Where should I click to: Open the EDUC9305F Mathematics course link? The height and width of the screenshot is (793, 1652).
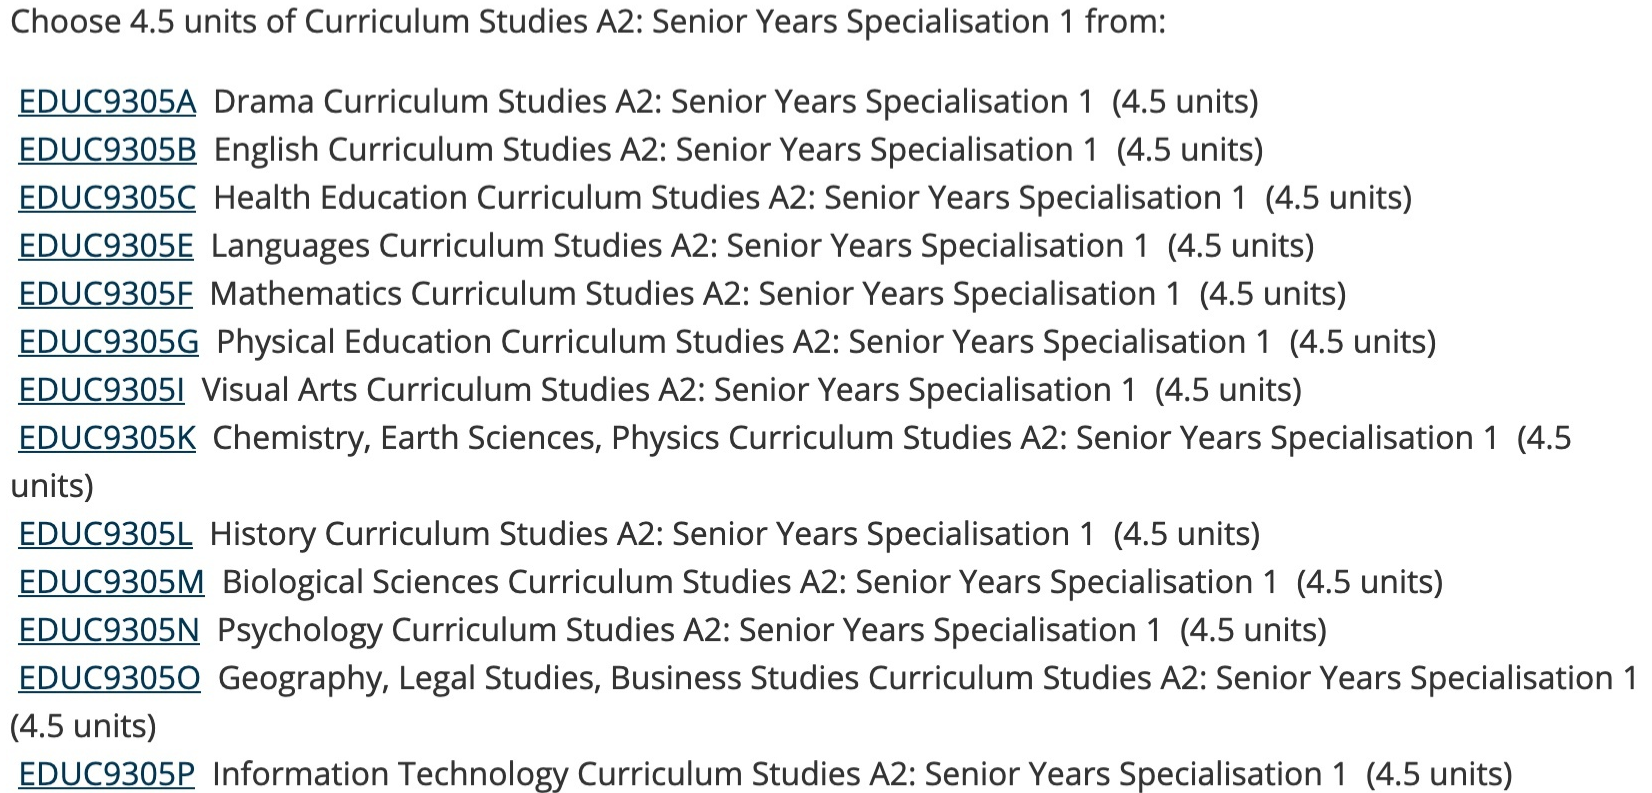105,294
